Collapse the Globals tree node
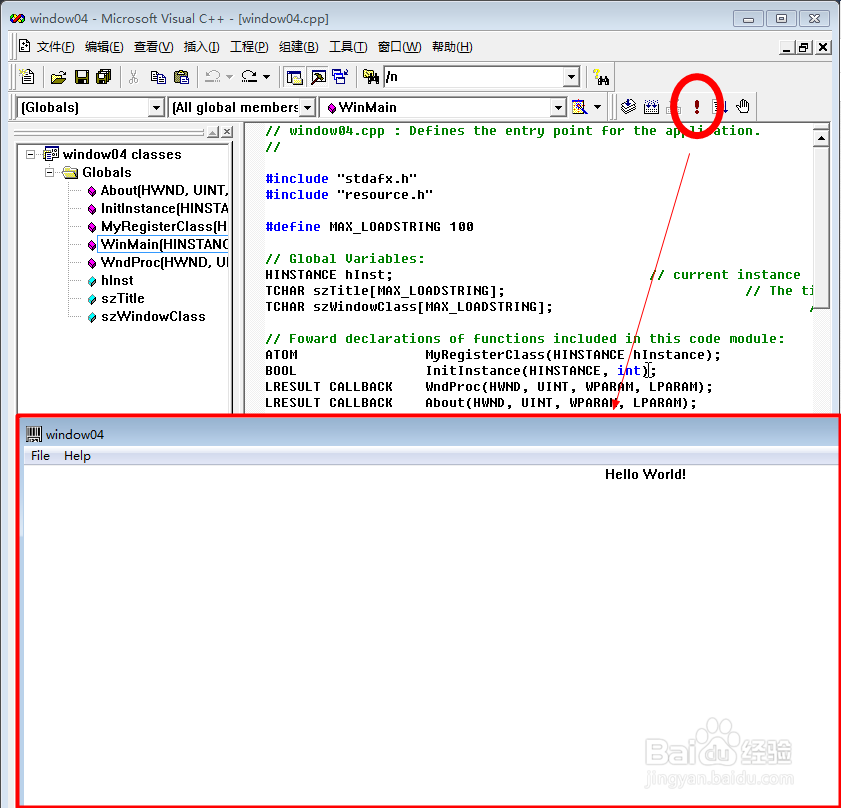Viewport: 841px width, 808px height. (x=49, y=172)
